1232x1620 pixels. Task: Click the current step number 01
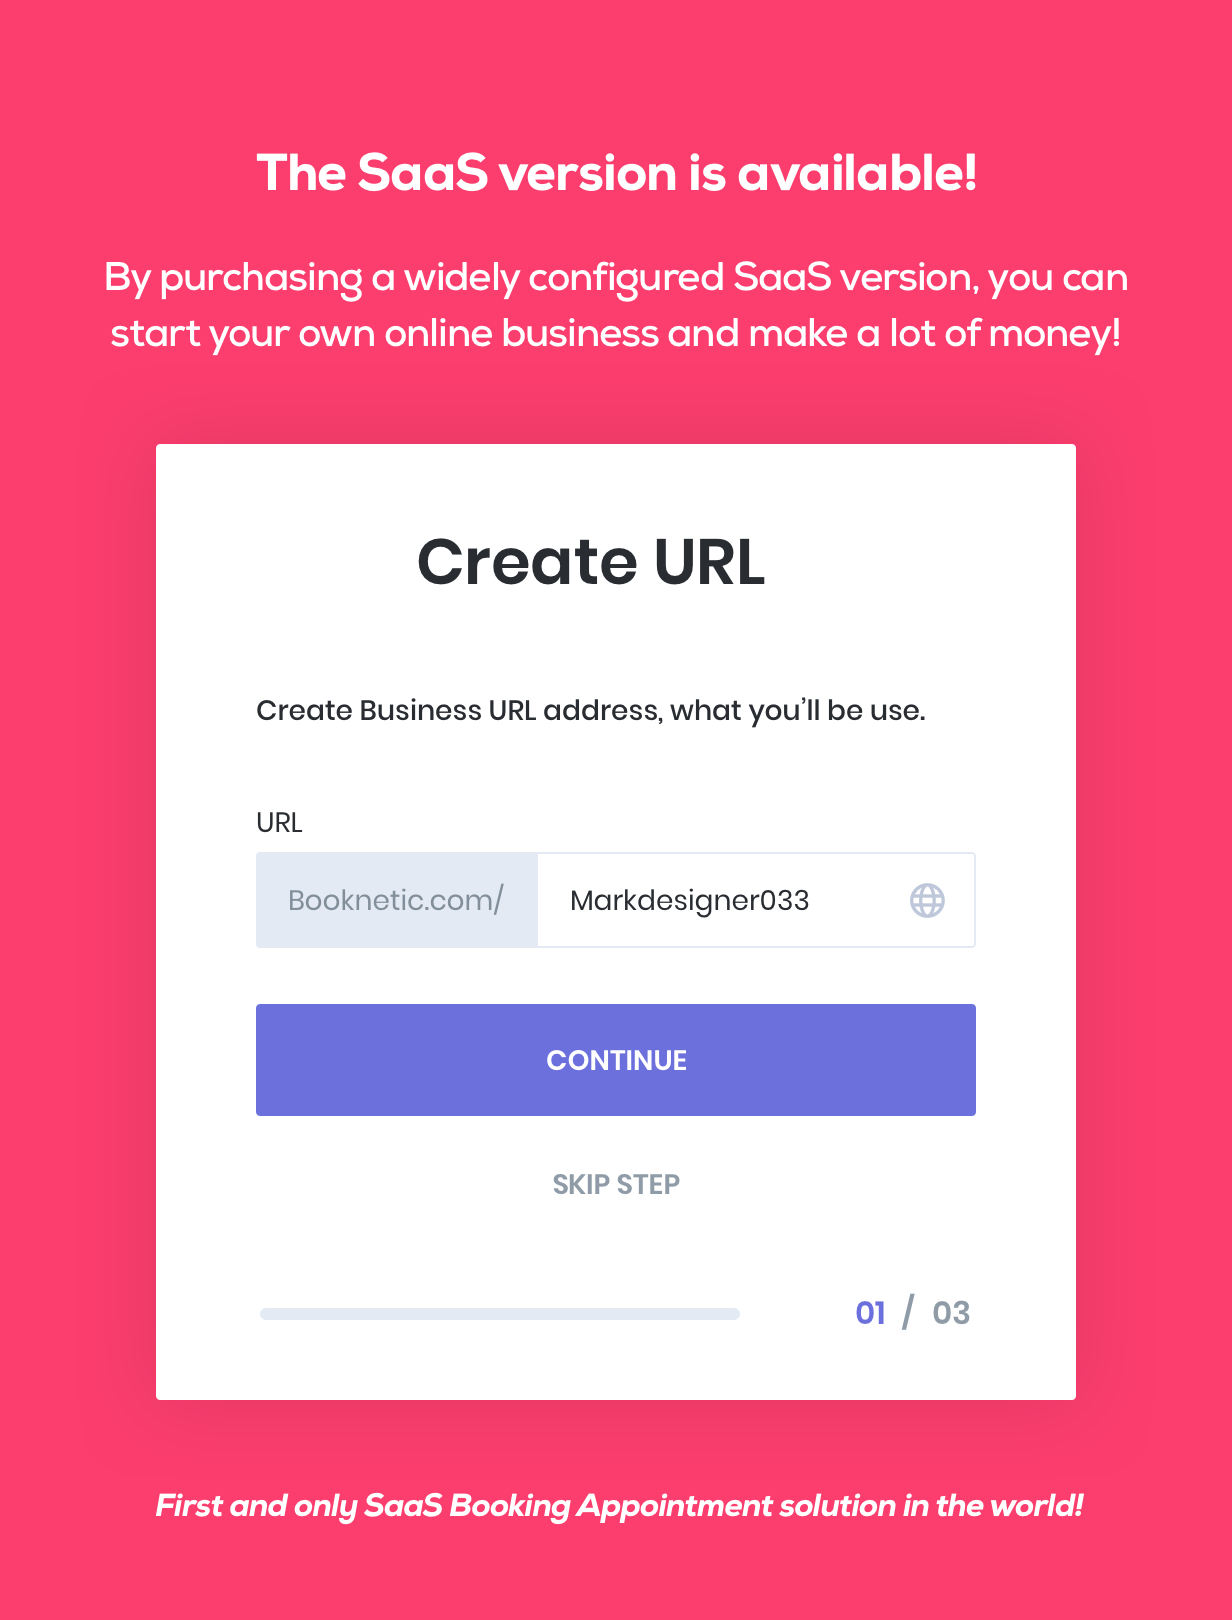click(870, 1313)
